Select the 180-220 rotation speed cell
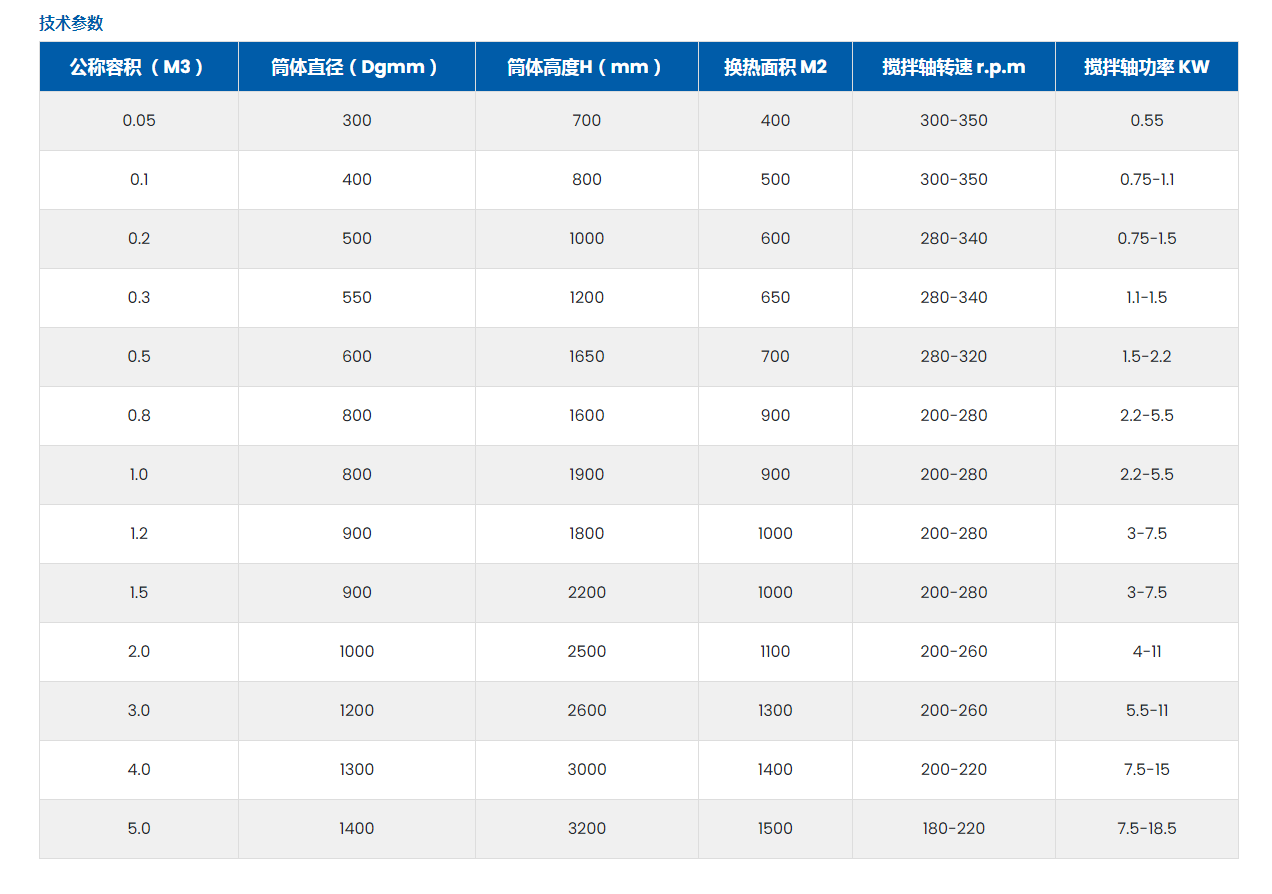Image resolution: width=1272 pixels, height=894 pixels. pyautogui.click(x=954, y=828)
